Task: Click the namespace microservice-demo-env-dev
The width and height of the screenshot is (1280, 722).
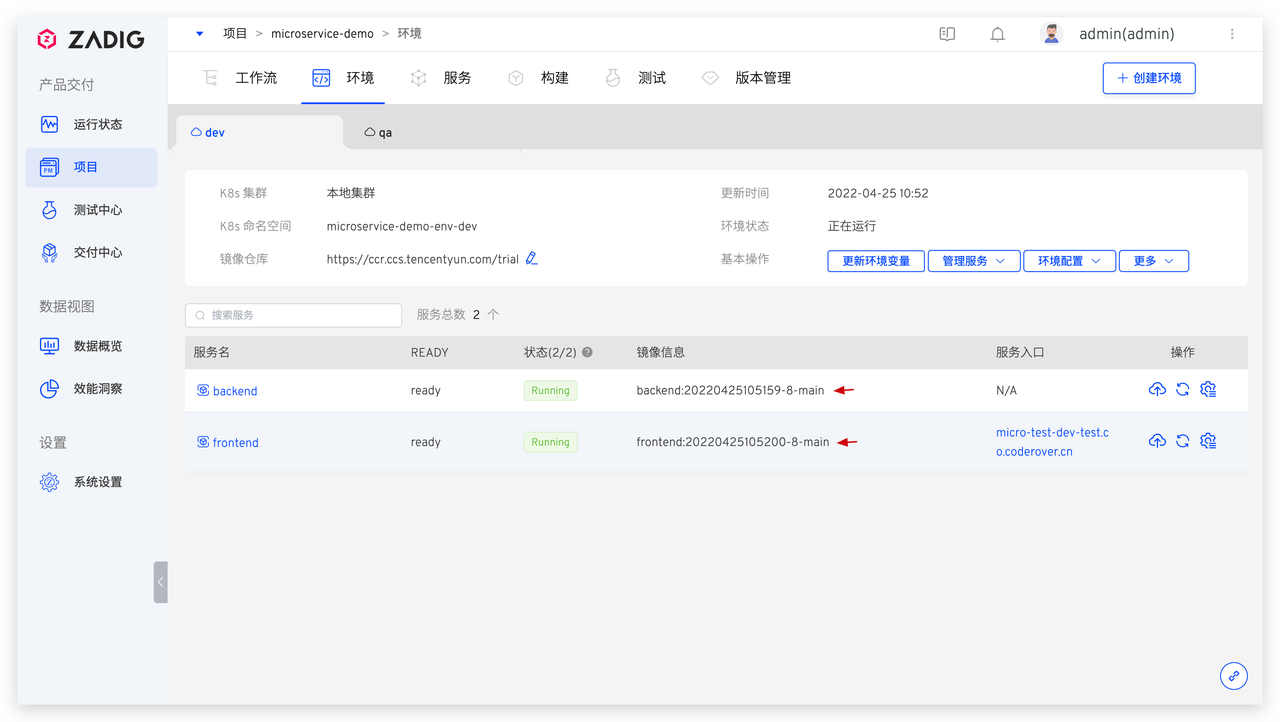Action: coord(402,226)
